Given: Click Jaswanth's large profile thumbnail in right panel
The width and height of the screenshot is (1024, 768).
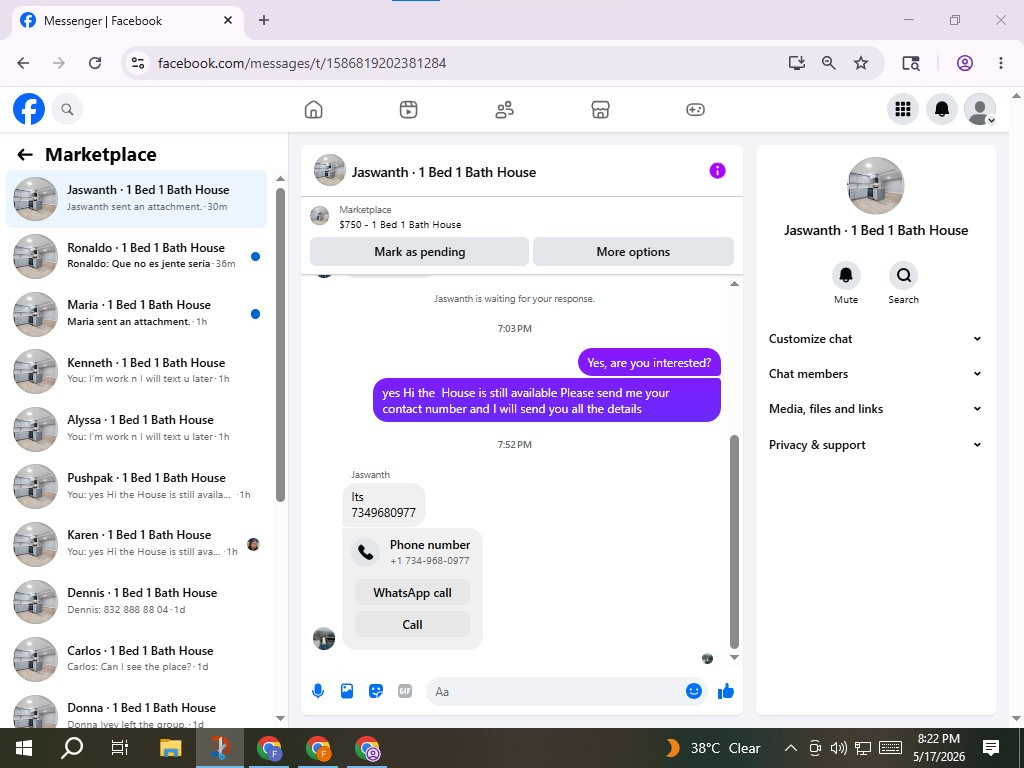Looking at the screenshot, I should point(875,185).
